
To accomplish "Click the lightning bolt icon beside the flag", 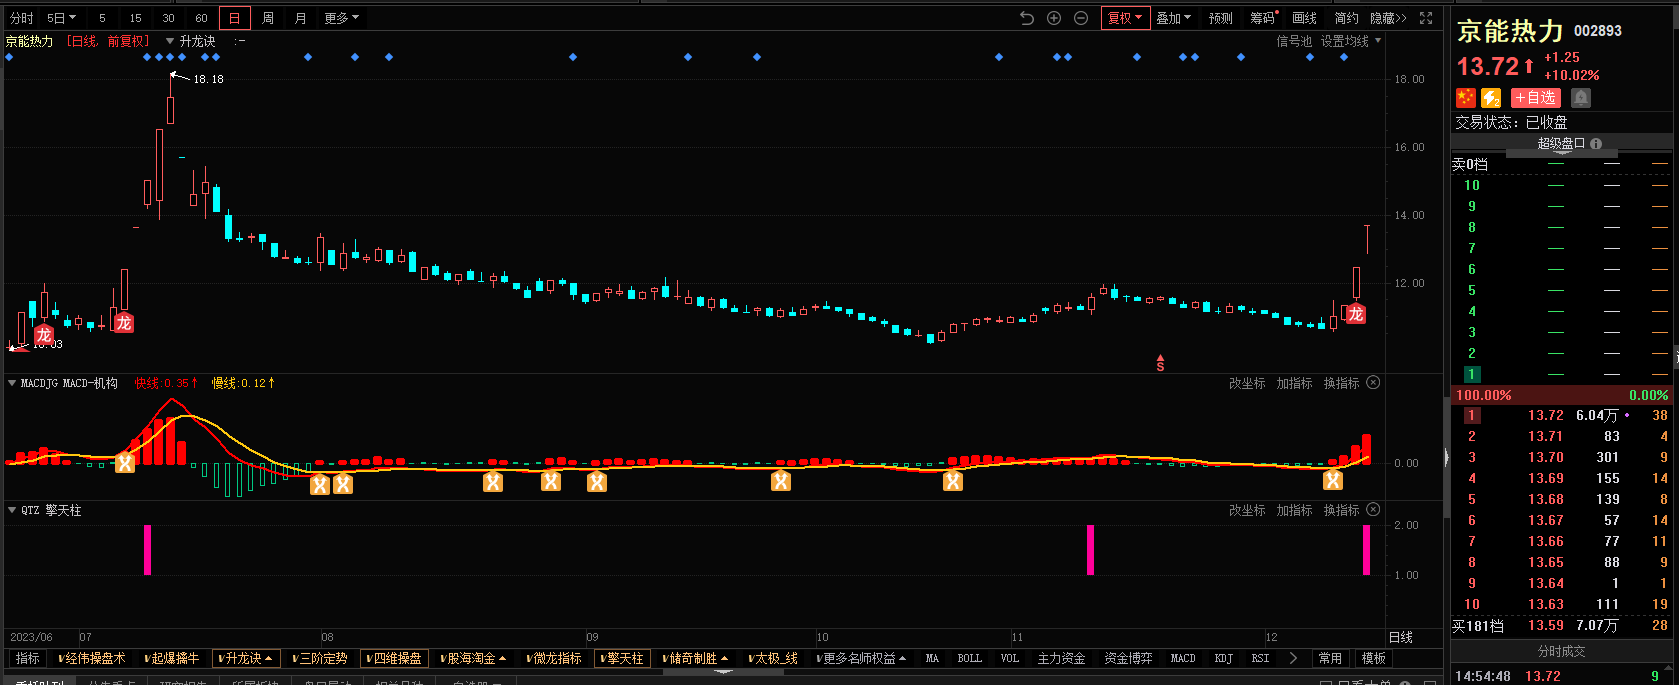I will [1491, 98].
